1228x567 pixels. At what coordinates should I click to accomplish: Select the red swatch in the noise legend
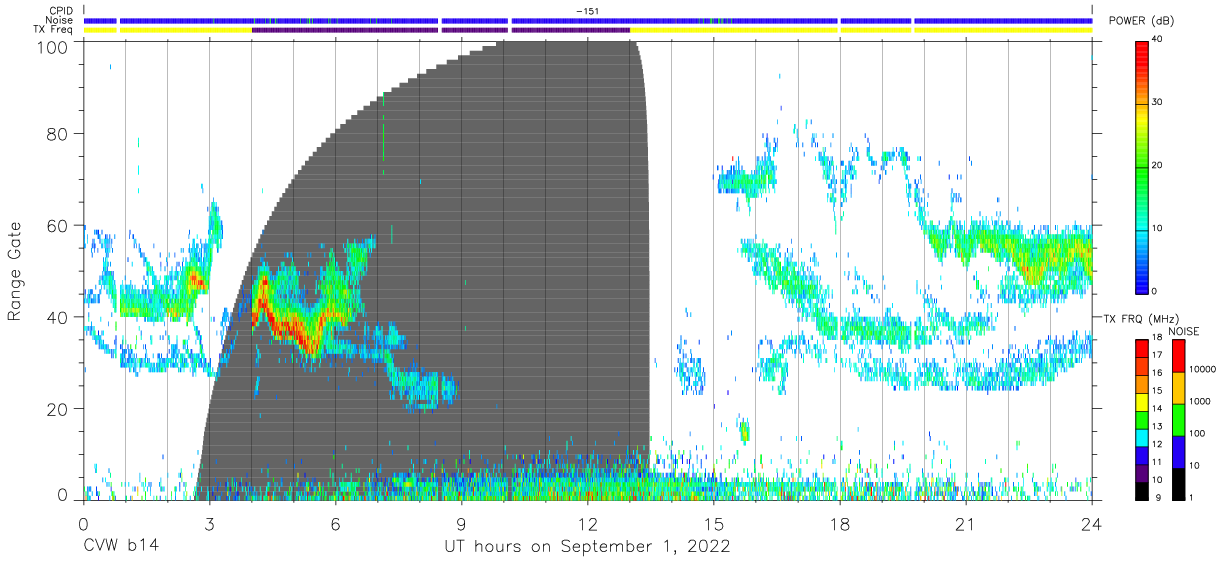(1178, 356)
